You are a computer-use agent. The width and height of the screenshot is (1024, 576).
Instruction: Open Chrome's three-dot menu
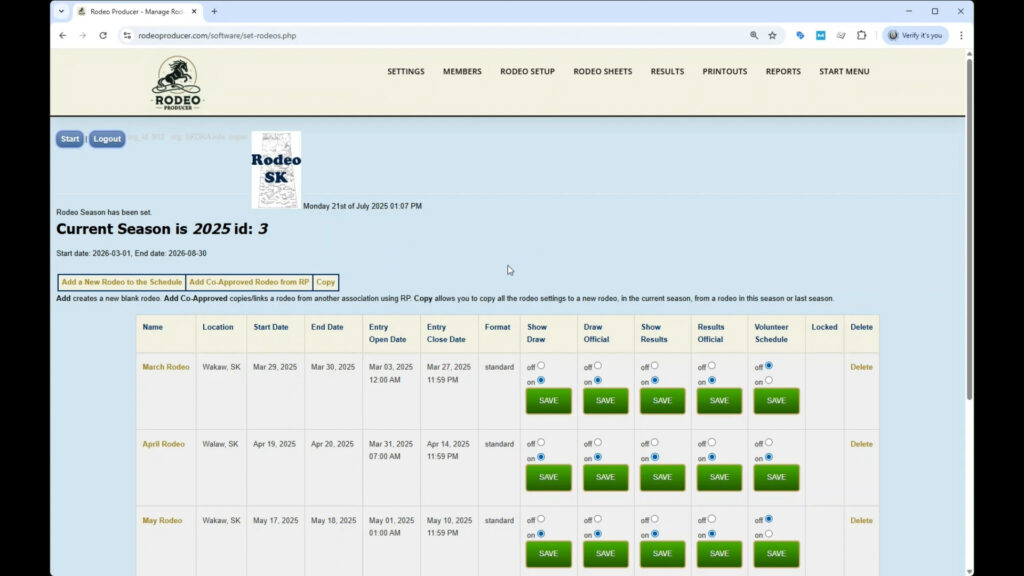[961, 35]
